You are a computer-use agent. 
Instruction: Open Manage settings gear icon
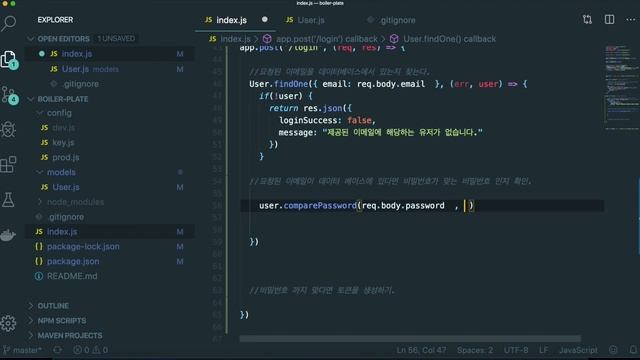click(x=8, y=323)
